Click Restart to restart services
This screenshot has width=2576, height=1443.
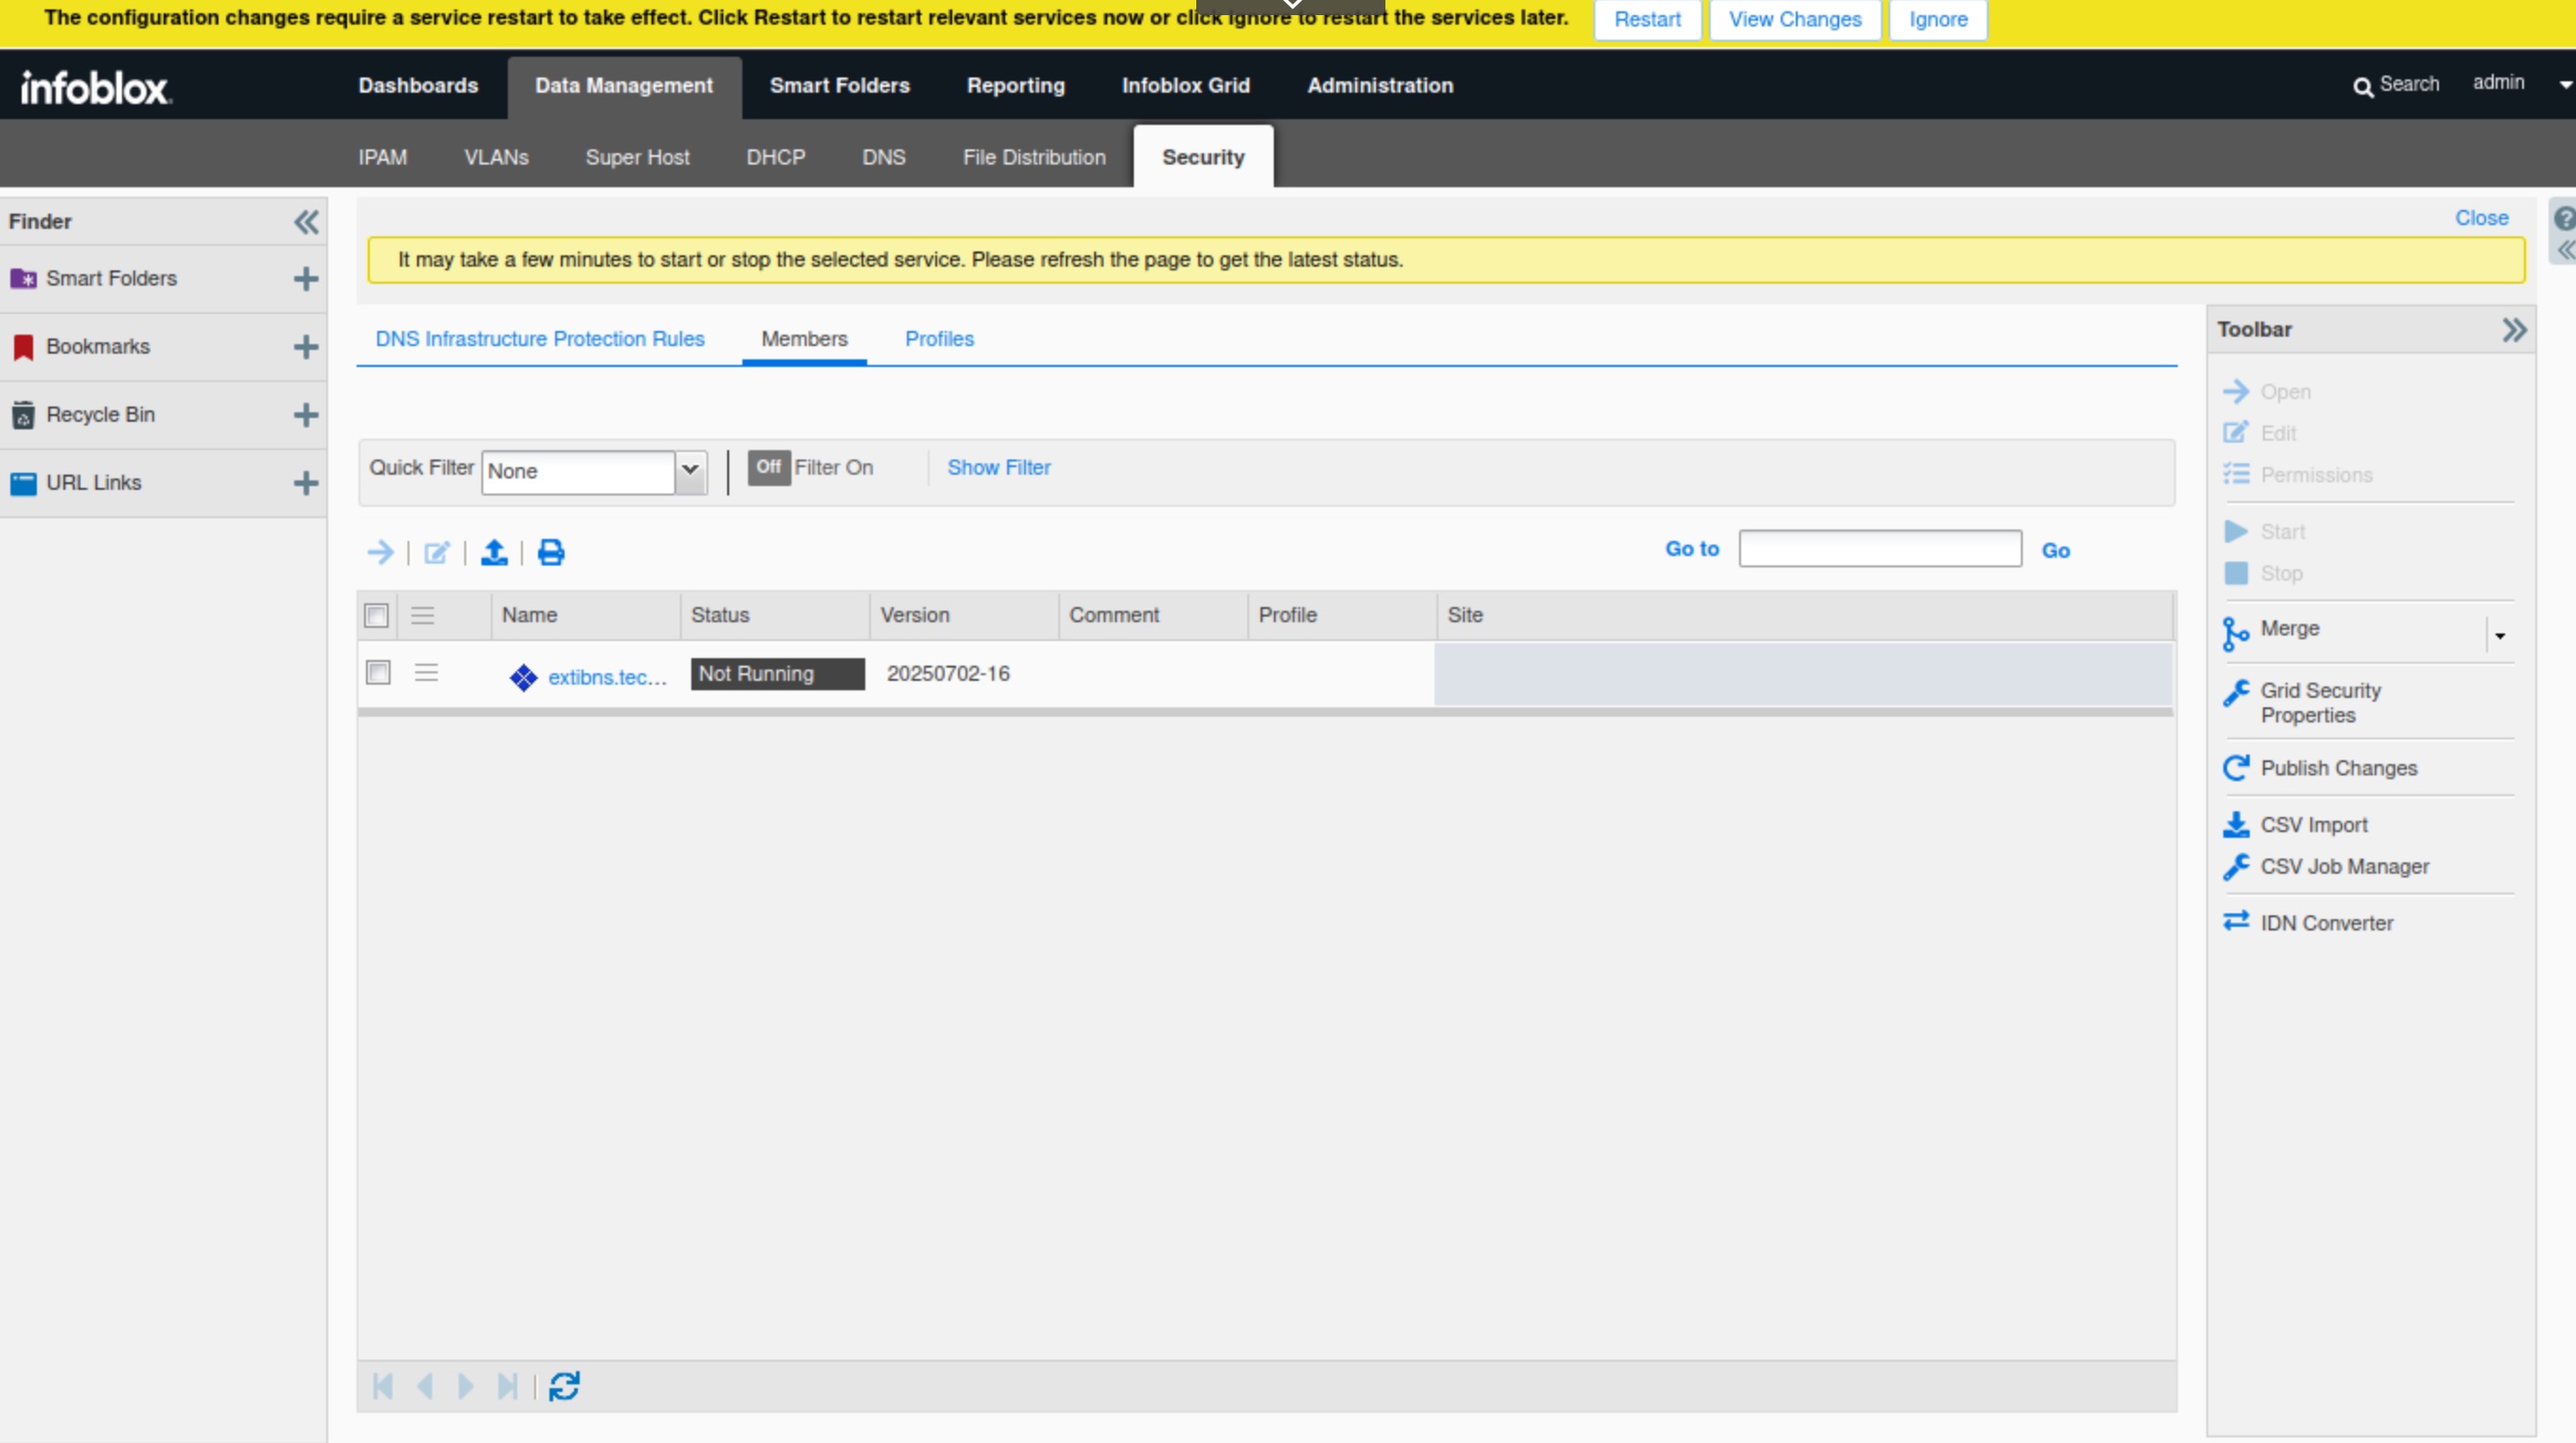click(x=1646, y=19)
